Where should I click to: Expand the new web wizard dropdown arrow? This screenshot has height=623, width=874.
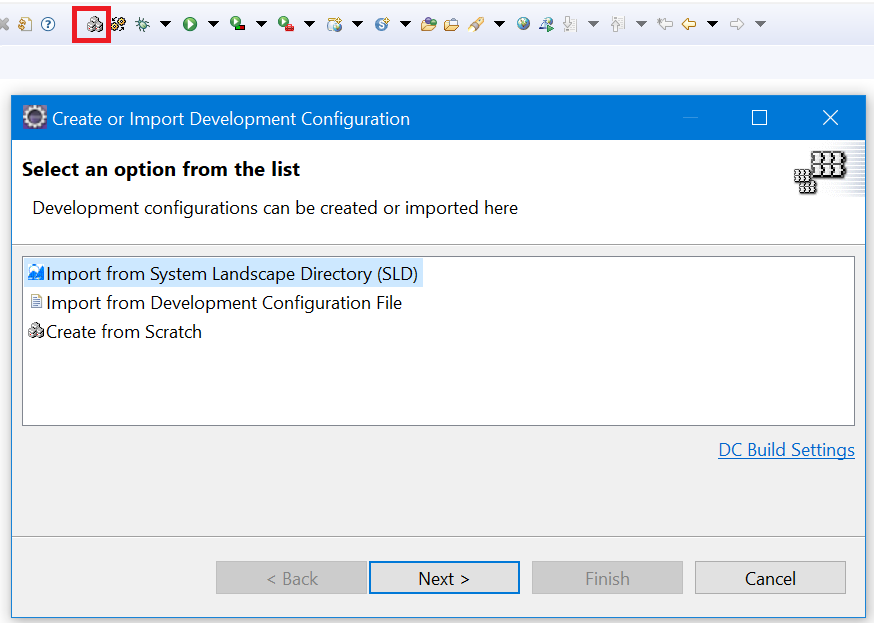pyautogui.click(x=358, y=24)
